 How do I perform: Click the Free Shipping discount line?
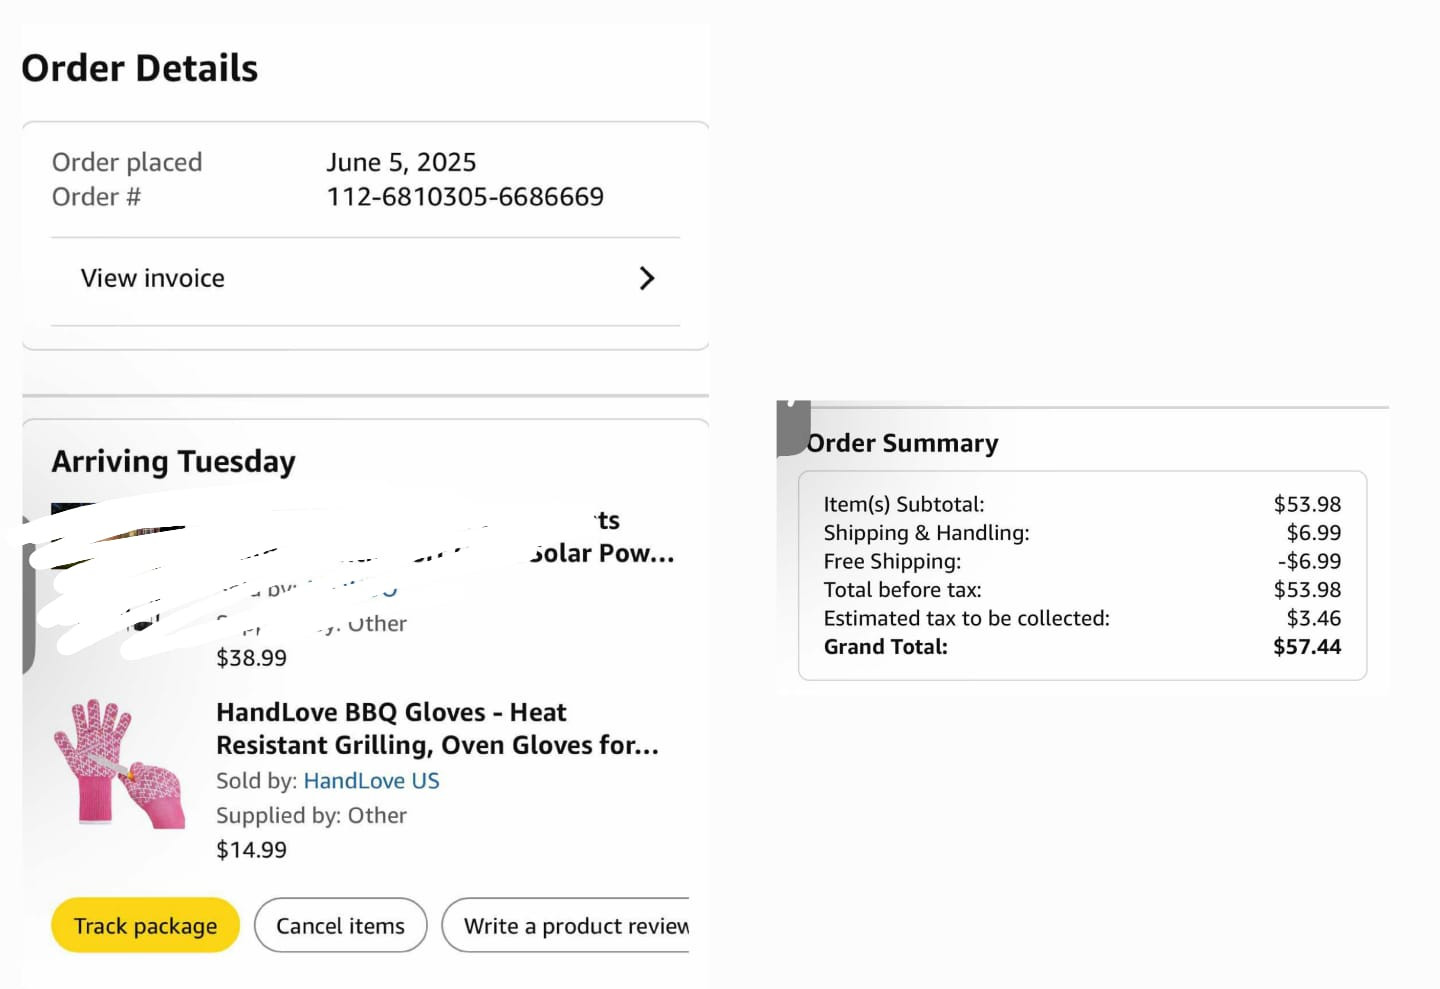click(x=1082, y=561)
